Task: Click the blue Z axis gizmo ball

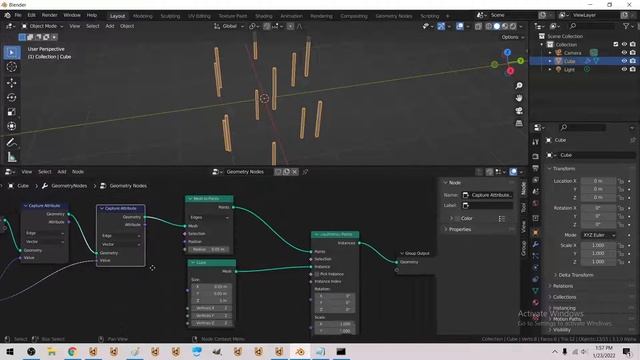Action: [x=507, y=52]
